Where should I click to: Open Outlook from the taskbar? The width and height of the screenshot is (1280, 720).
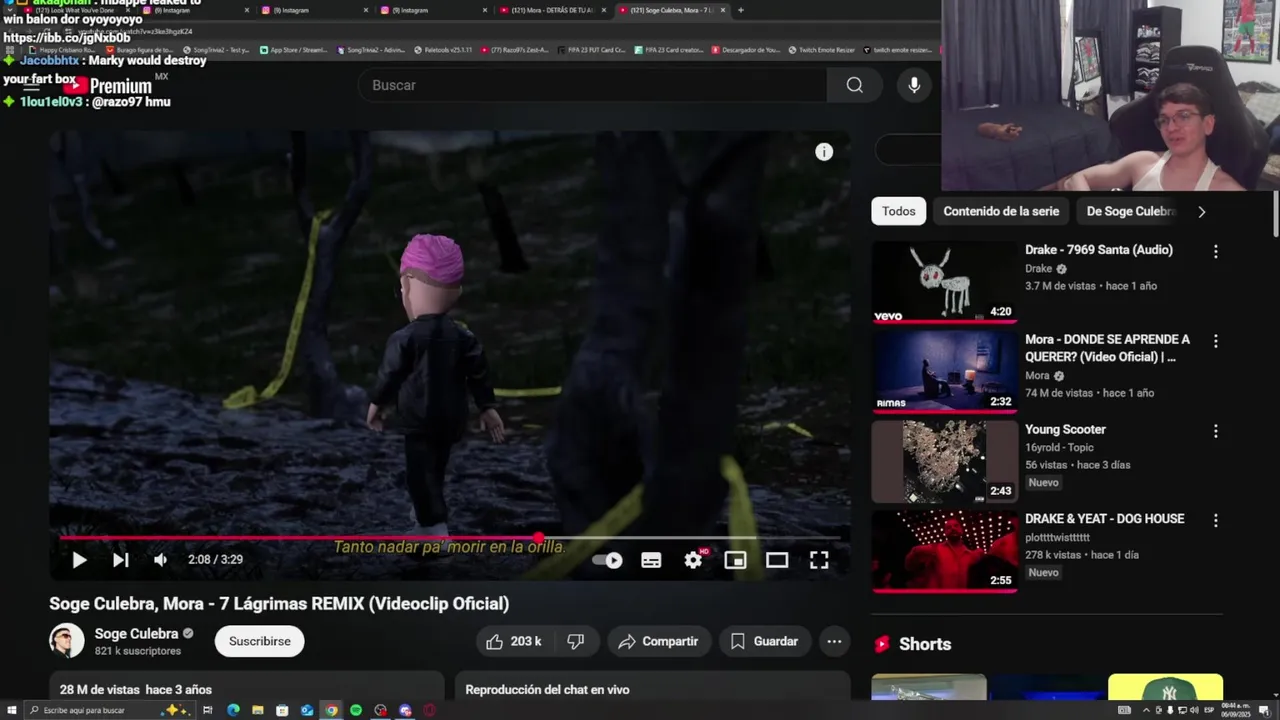[x=307, y=710]
